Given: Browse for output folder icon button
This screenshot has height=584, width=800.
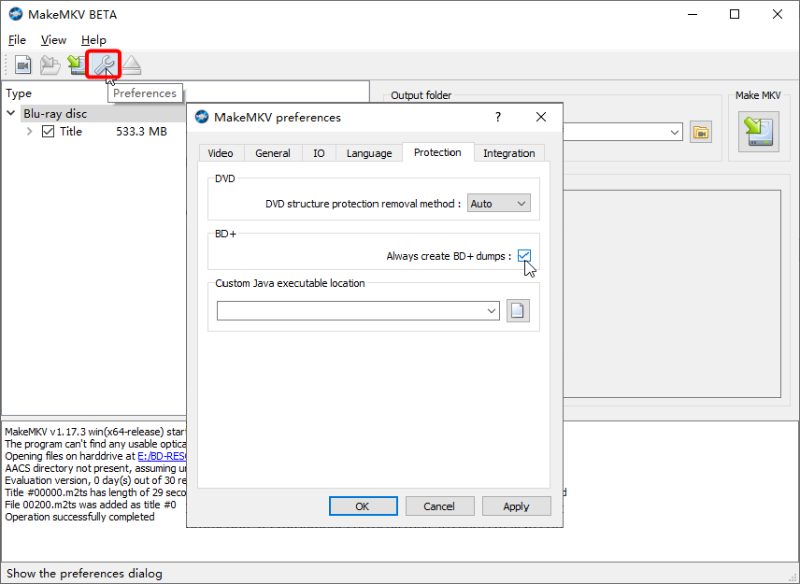Looking at the screenshot, I should click(701, 133).
